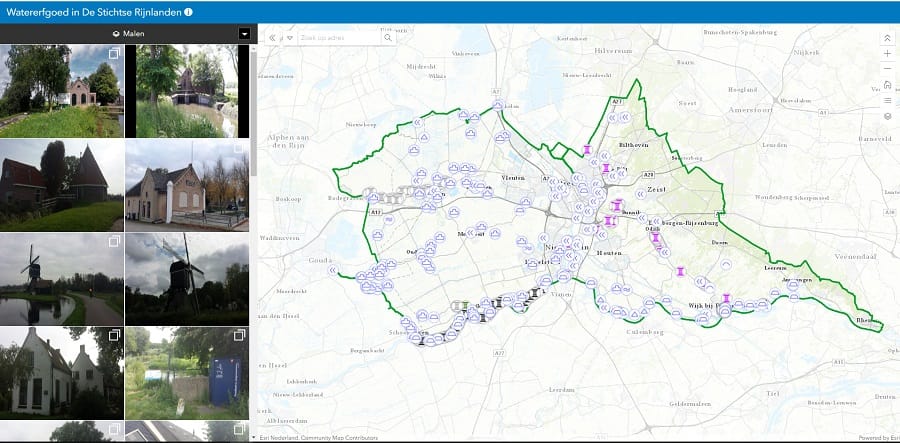Select the green-topped marker near the Lek river
The width and height of the screenshot is (900, 443).
pos(465,305)
